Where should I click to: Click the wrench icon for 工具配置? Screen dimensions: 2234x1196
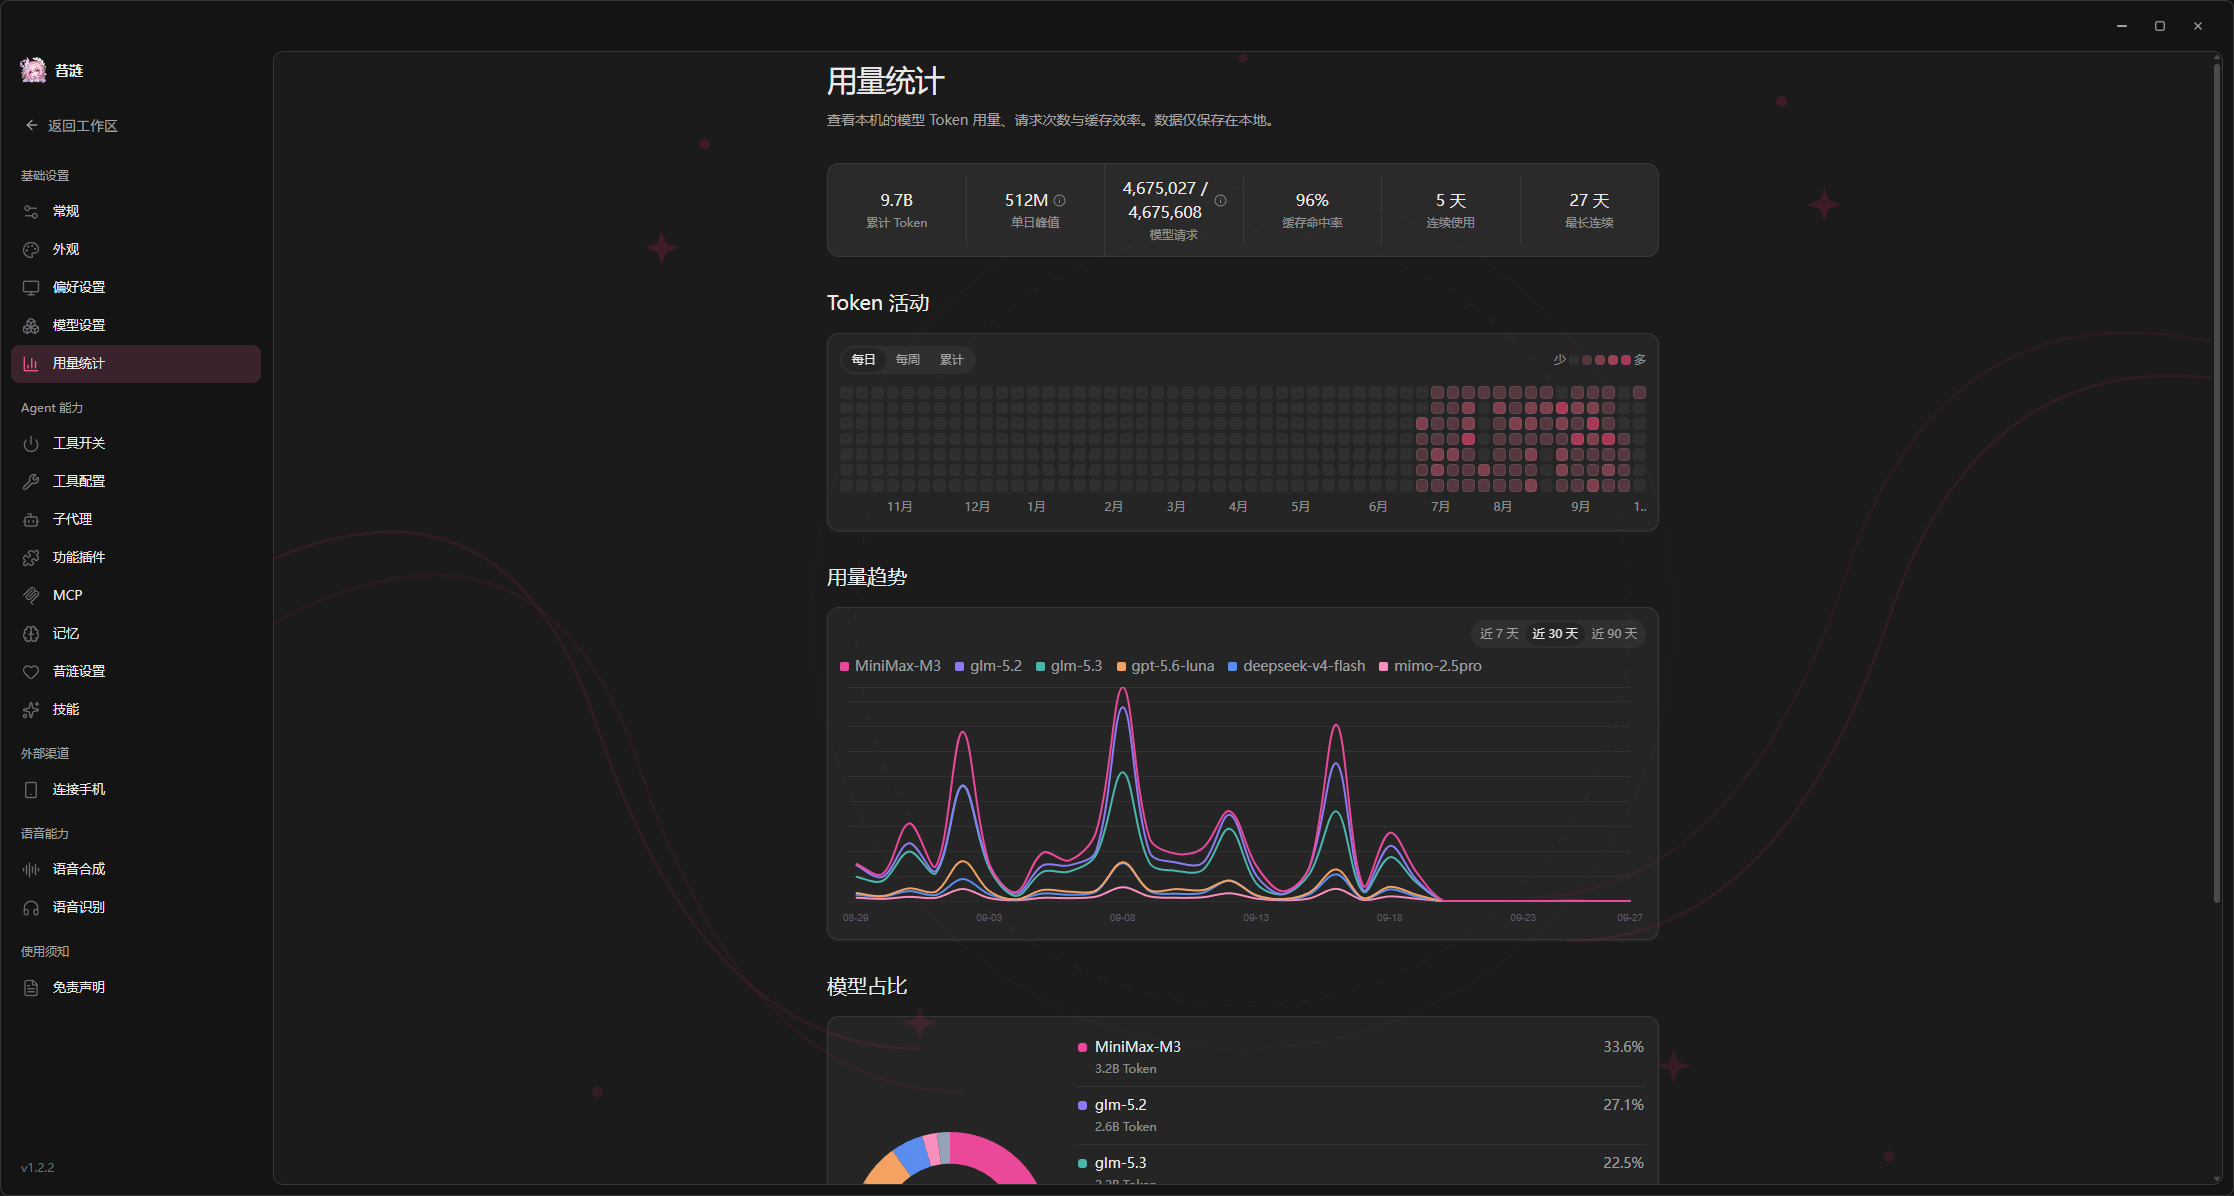click(31, 481)
